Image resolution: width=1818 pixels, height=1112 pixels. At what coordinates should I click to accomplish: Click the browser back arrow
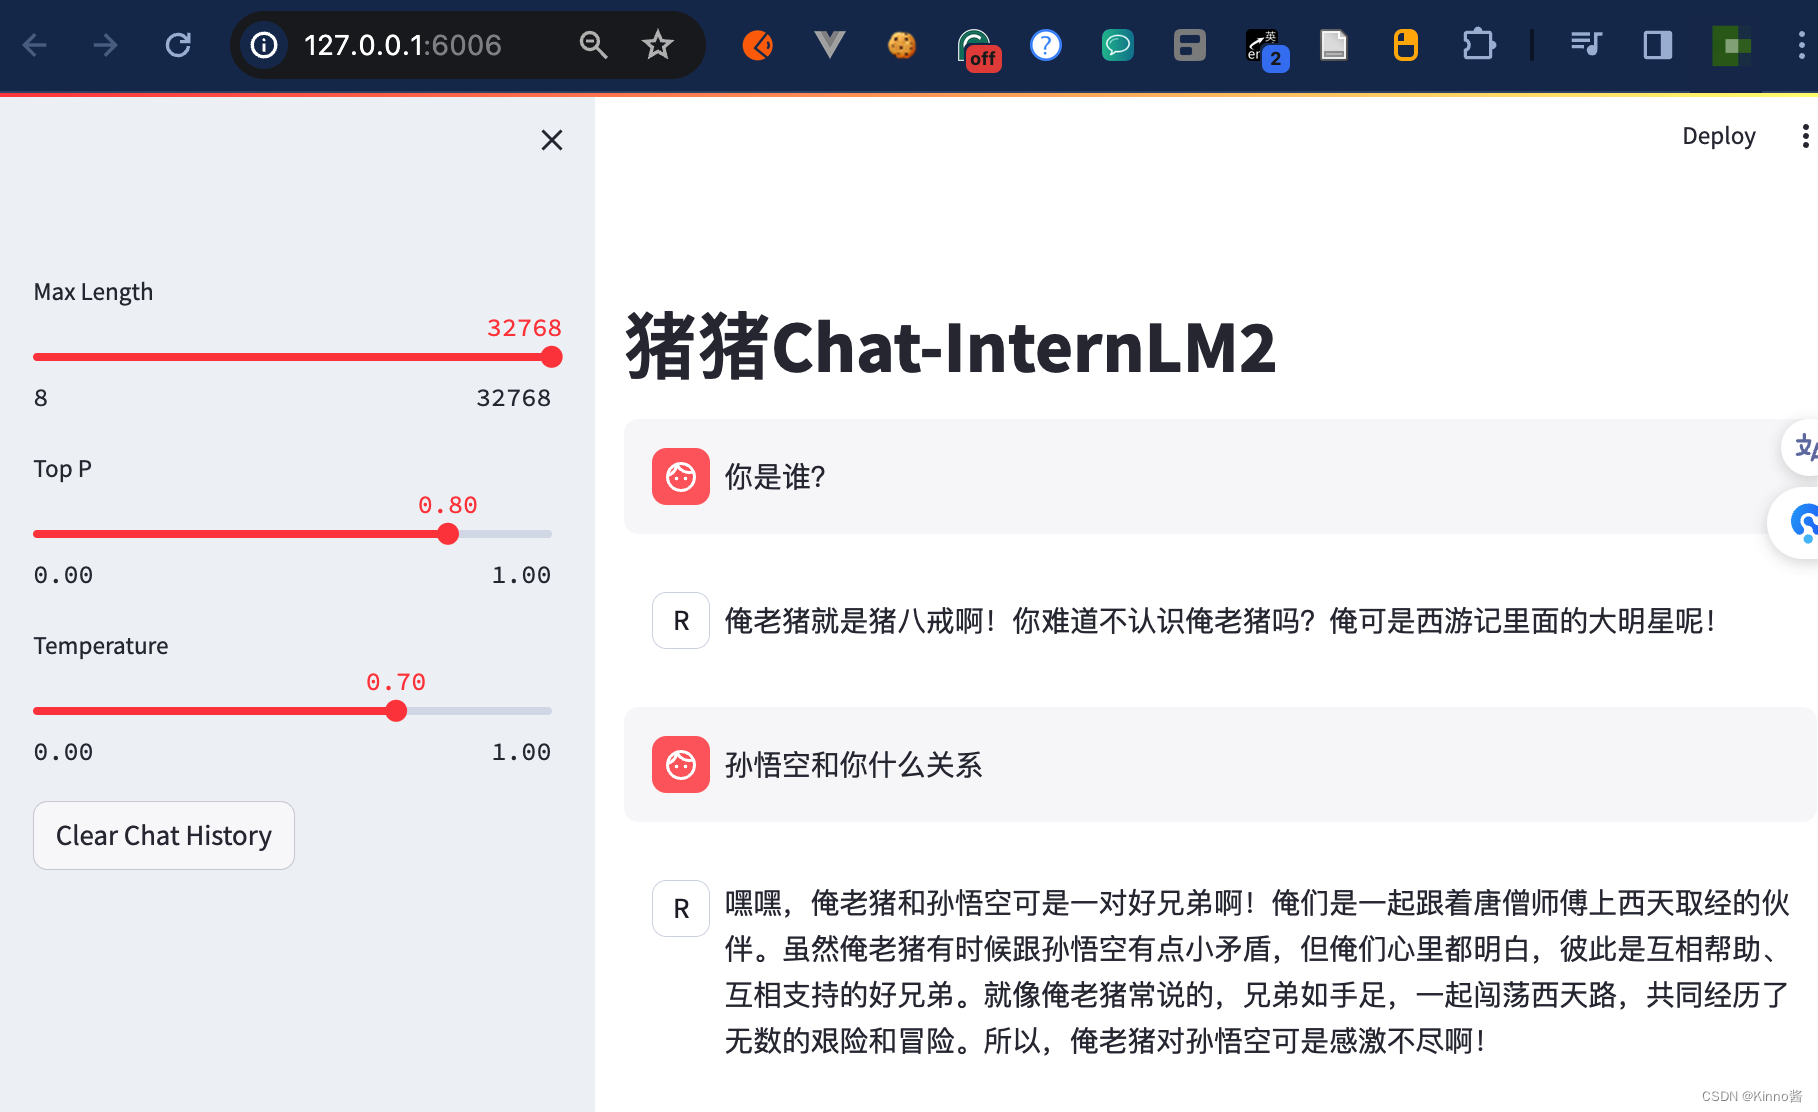pyautogui.click(x=35, y=45)
